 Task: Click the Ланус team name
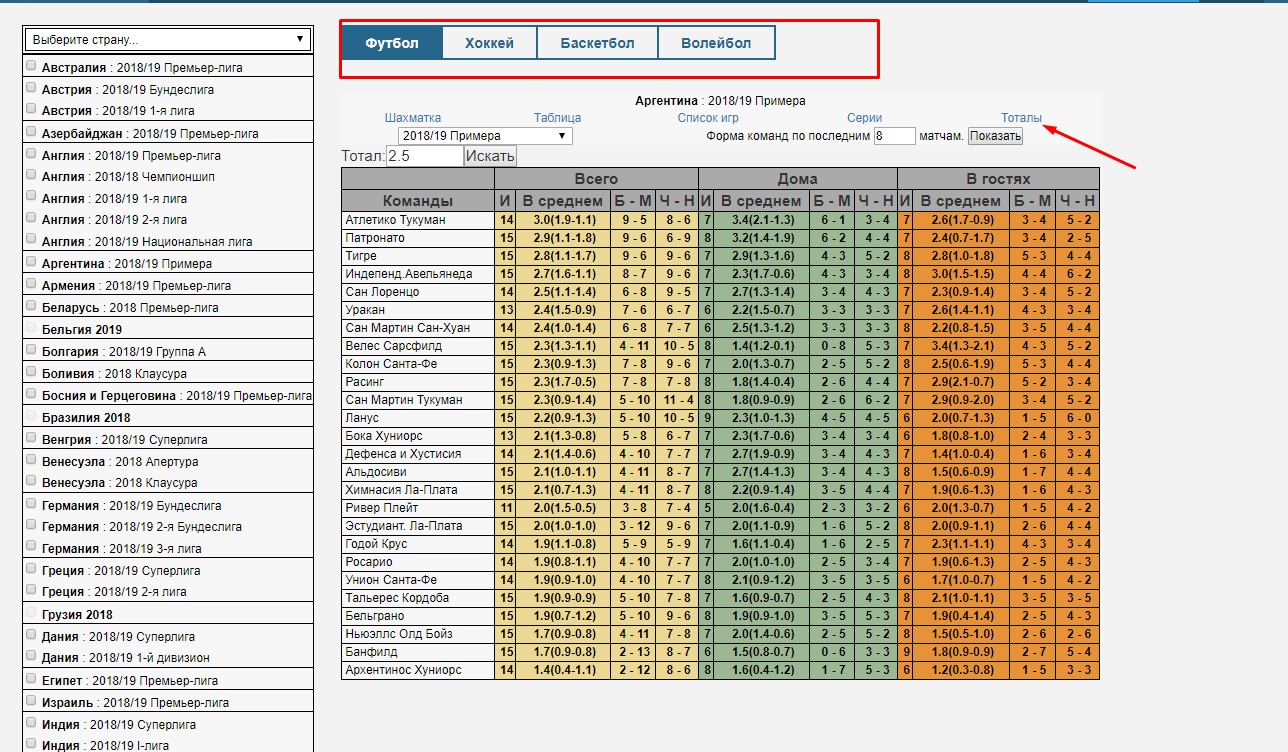[362, 418]
